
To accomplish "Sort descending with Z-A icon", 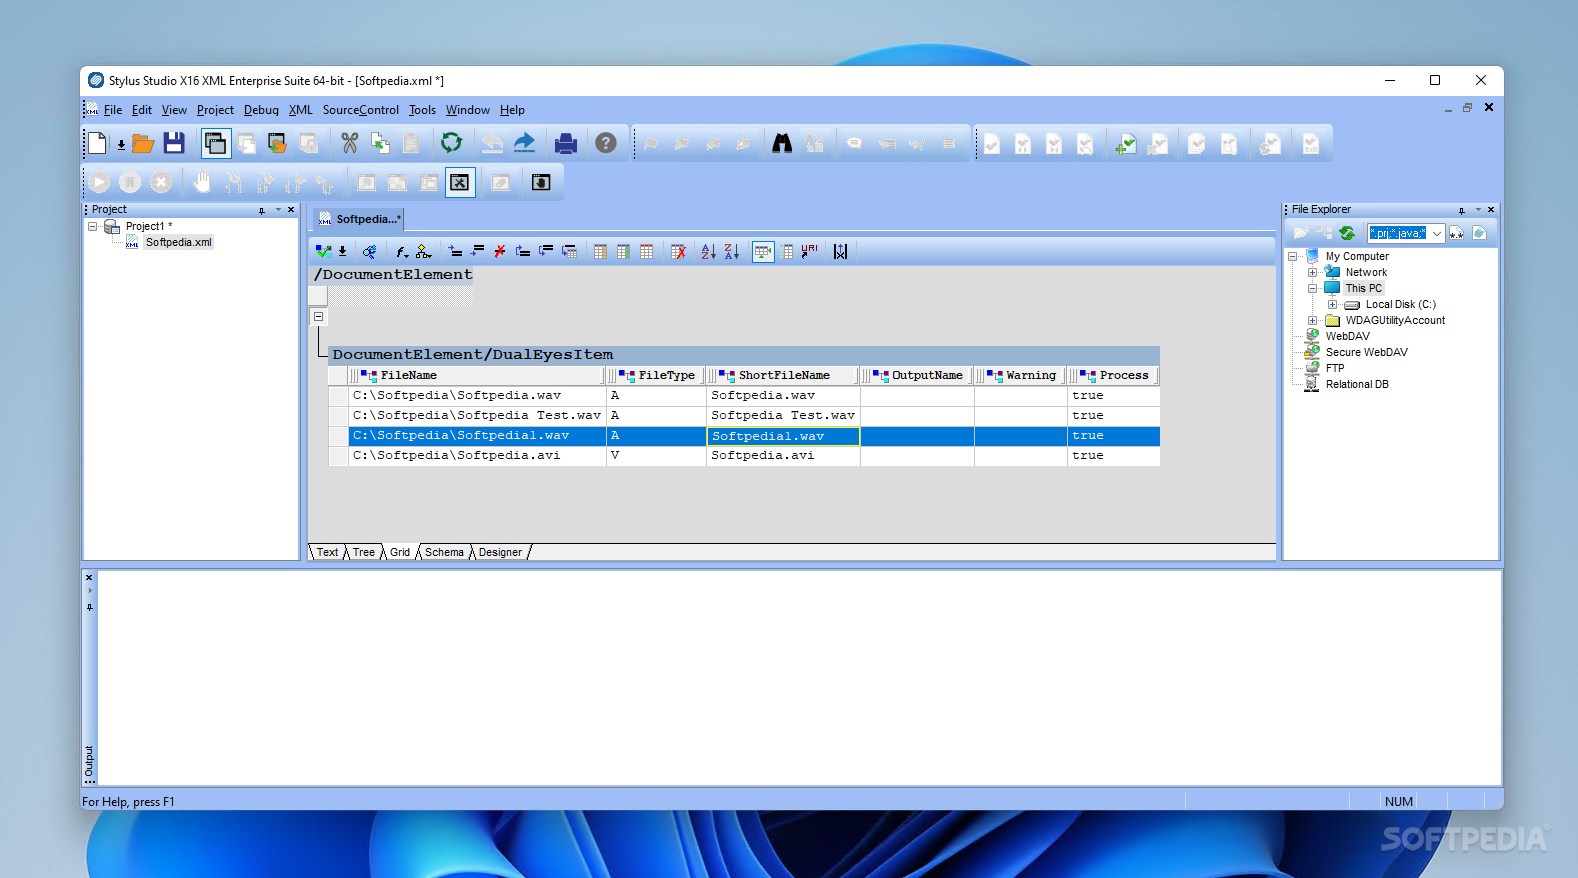I will coord(732,251).
